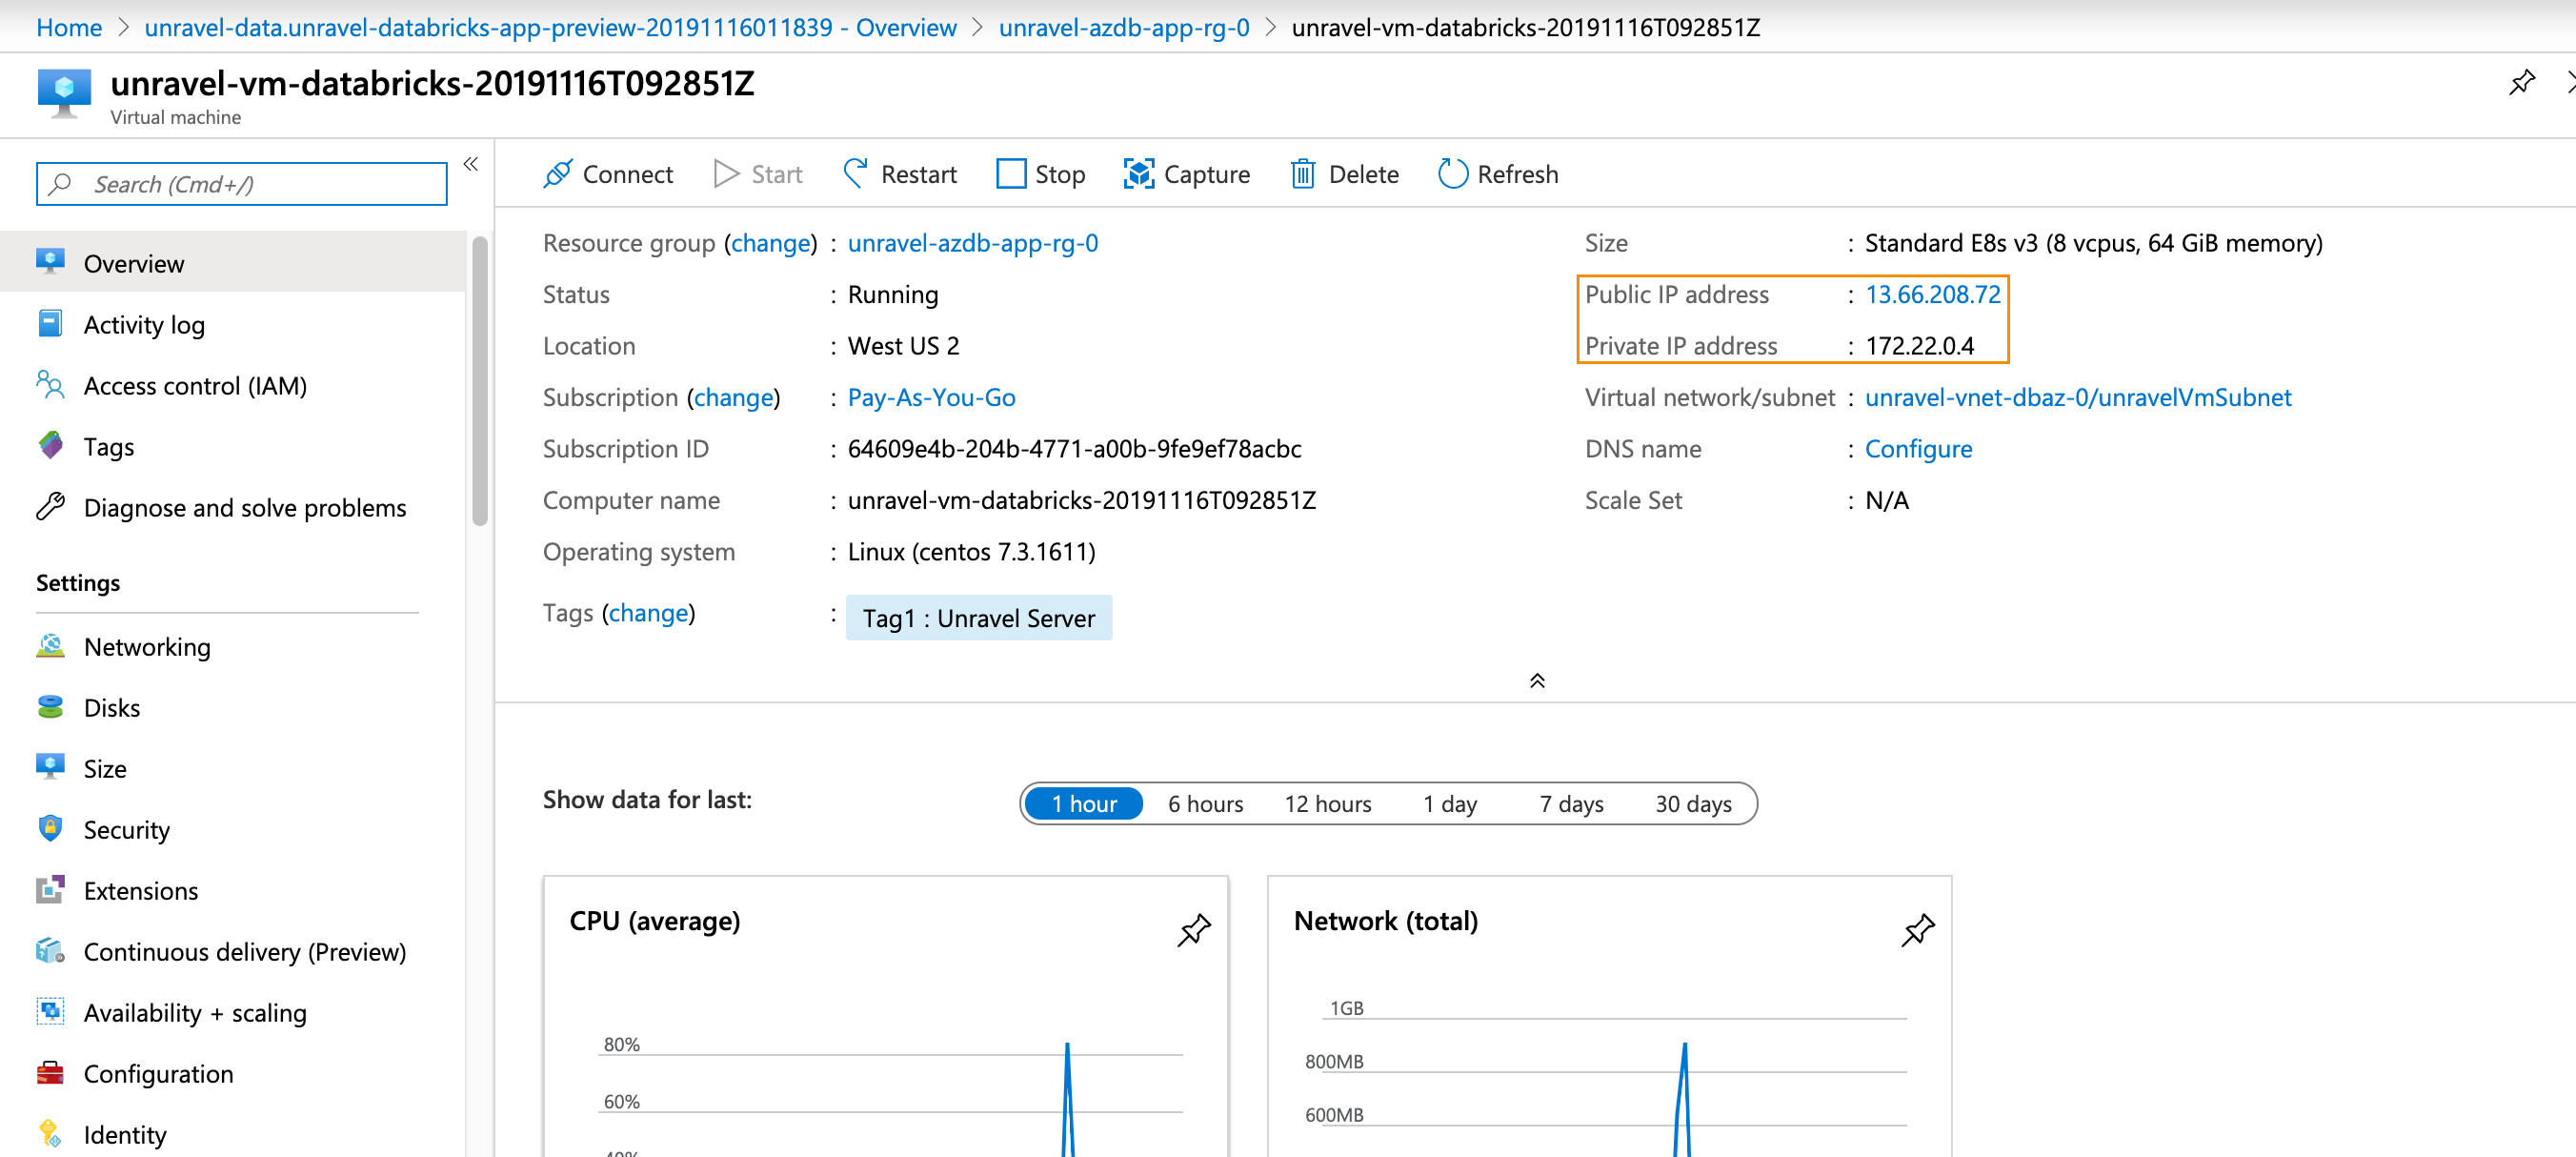This screenshot has width=2576, height=1157.
Task: Open the Pay-As-You-Go subscription link
Action: point(931,397)
